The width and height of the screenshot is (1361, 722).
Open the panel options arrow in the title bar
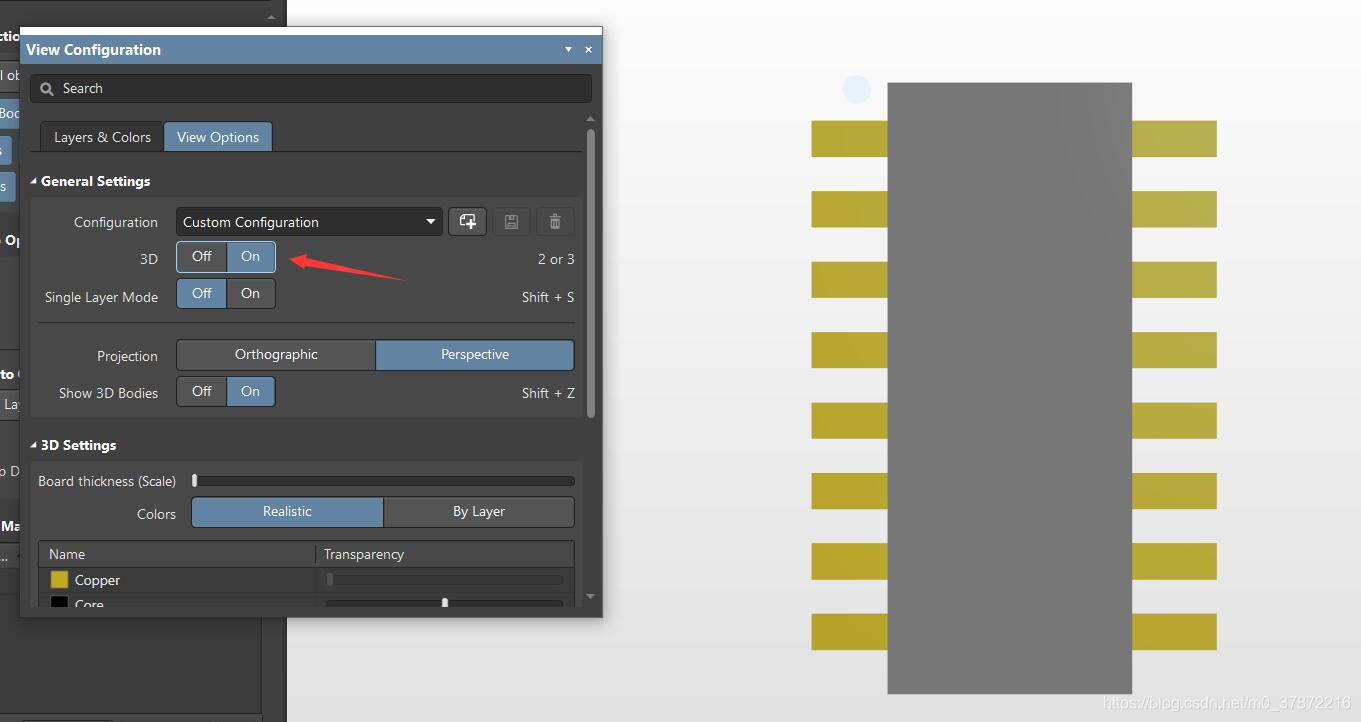(568, 49)
